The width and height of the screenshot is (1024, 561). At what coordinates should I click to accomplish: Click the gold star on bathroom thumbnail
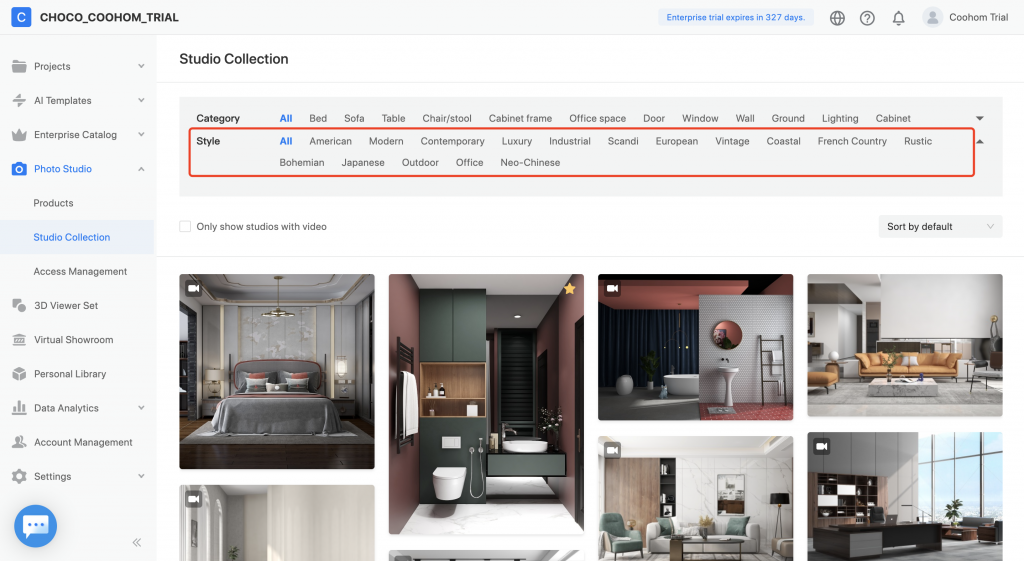pos(569,289)
